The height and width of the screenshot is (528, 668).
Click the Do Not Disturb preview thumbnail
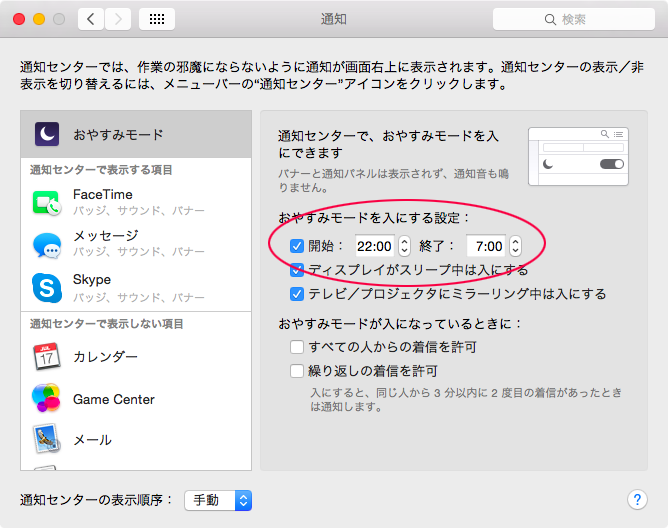click(578, 156)
